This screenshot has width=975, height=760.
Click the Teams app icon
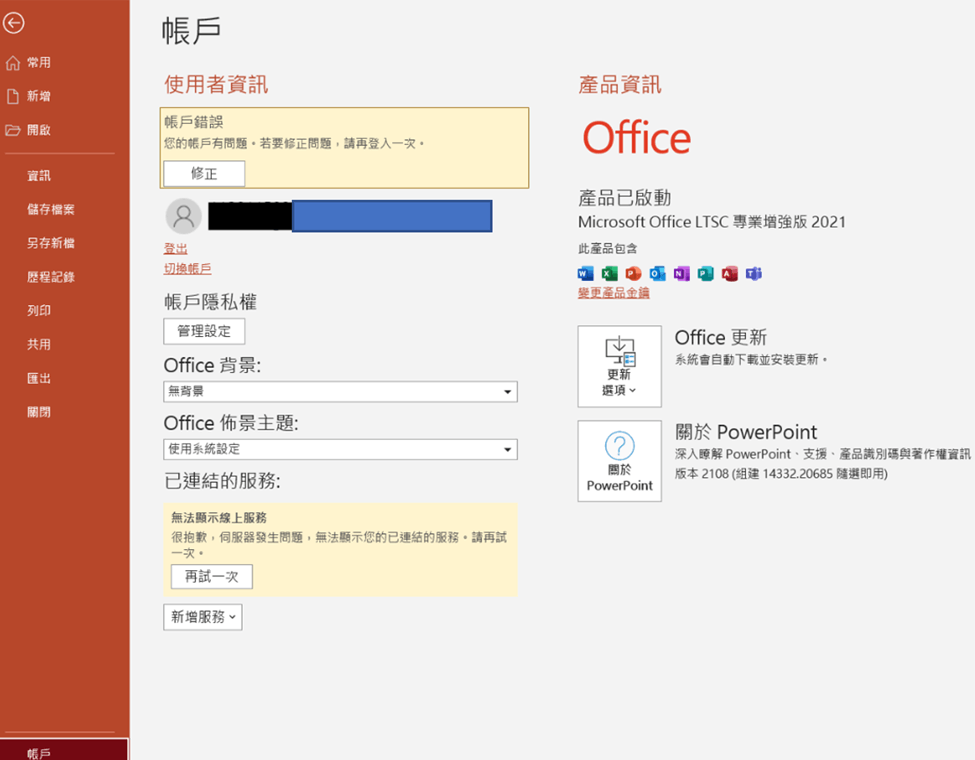click(754, 273)
